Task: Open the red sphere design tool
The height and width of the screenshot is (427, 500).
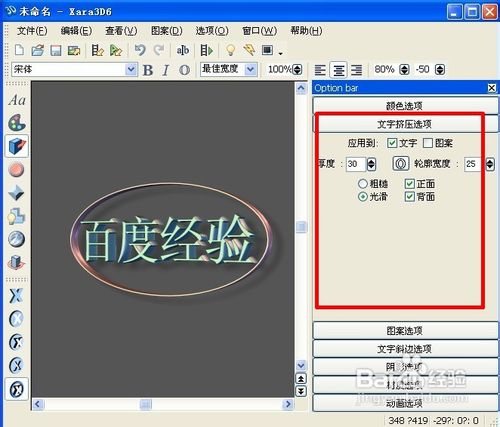Action: pos(16,169)
